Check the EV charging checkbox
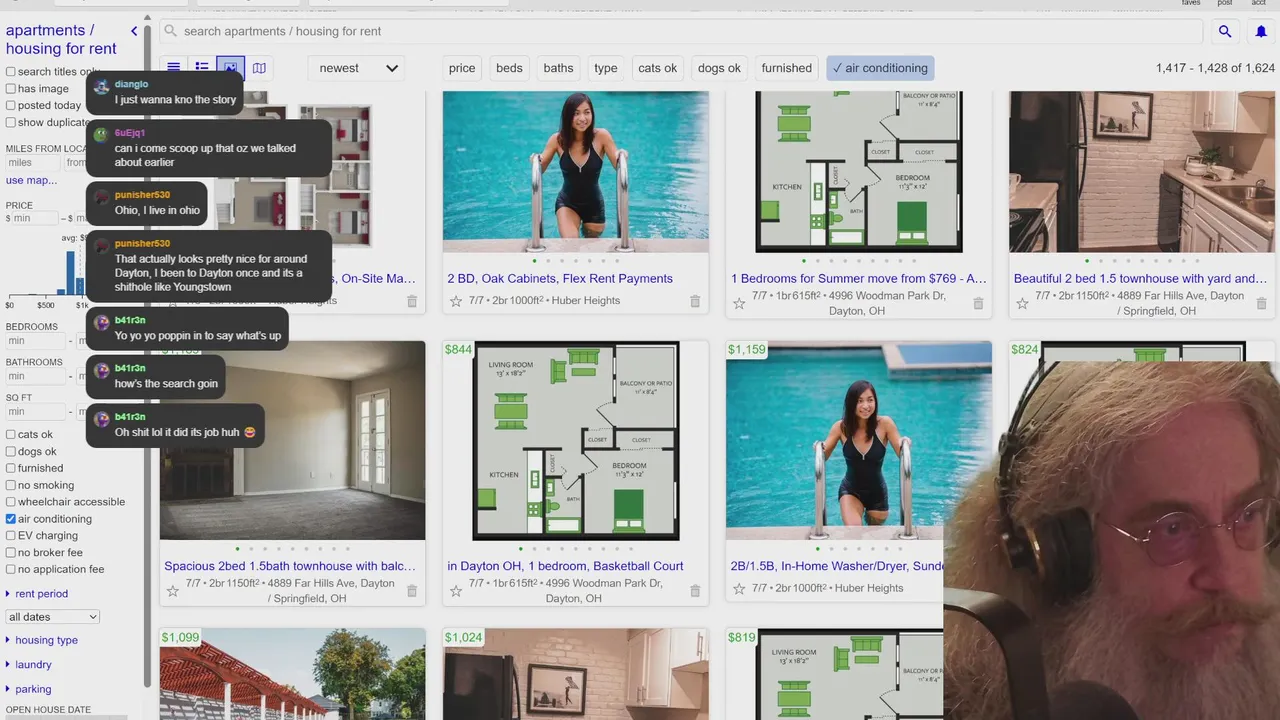1280x720 pixels. [x=11, y=536]
